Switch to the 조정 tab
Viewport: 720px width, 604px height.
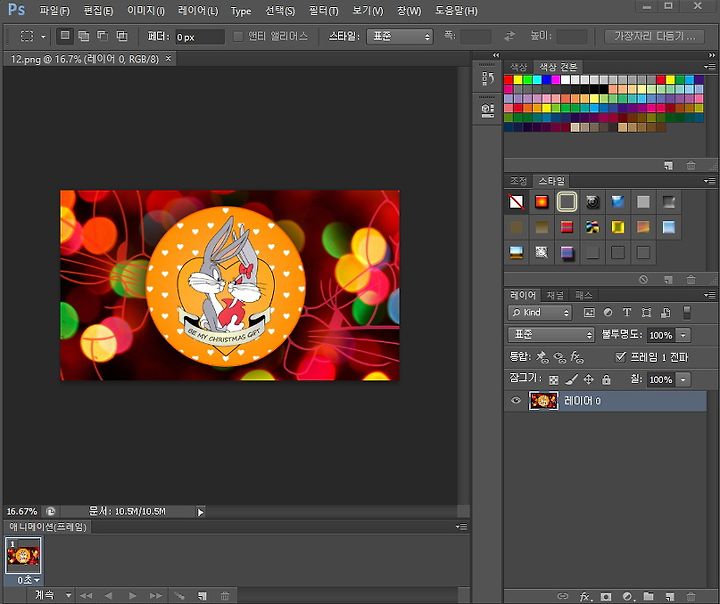tap(518, 181)
